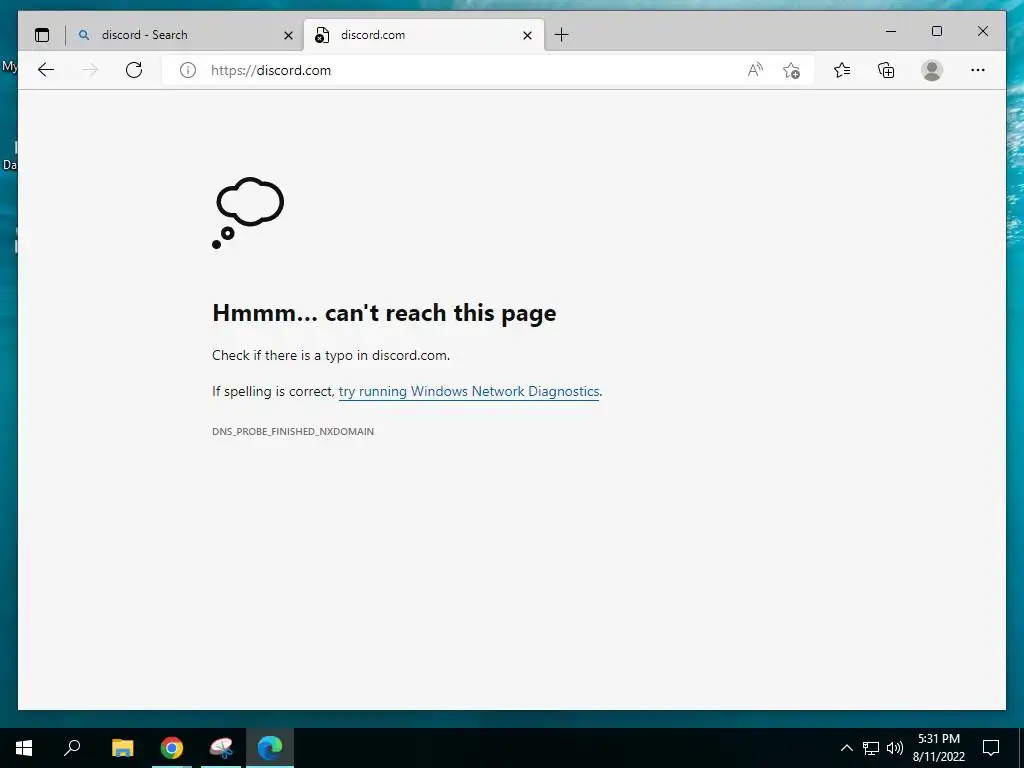1024x768 pixels.
Task: Try running Windows Network Diagnostics link
Action: click(469, 391)
